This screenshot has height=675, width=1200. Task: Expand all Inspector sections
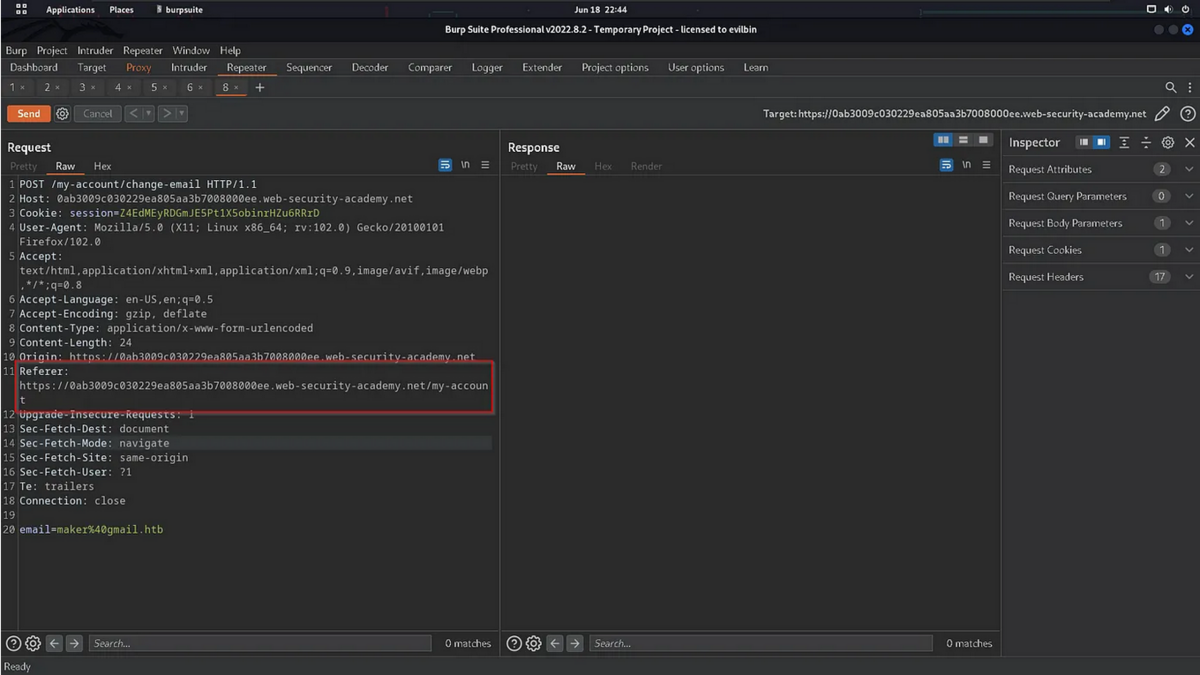pos(1125,143)
